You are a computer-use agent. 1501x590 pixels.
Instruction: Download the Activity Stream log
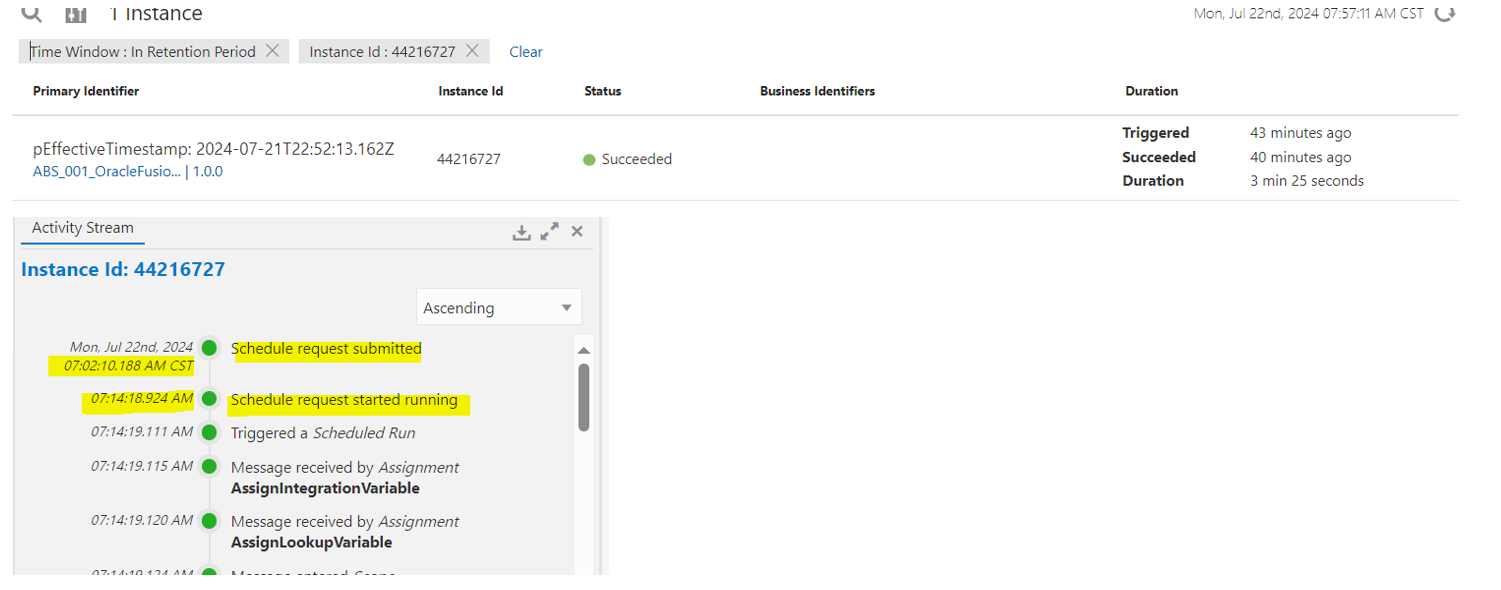pyautogui.click(x=522, y=231)
